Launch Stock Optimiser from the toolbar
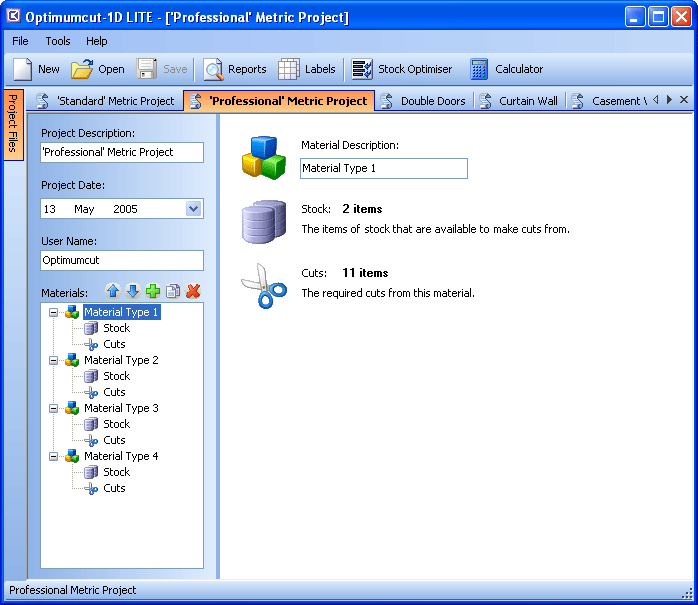 362,69
